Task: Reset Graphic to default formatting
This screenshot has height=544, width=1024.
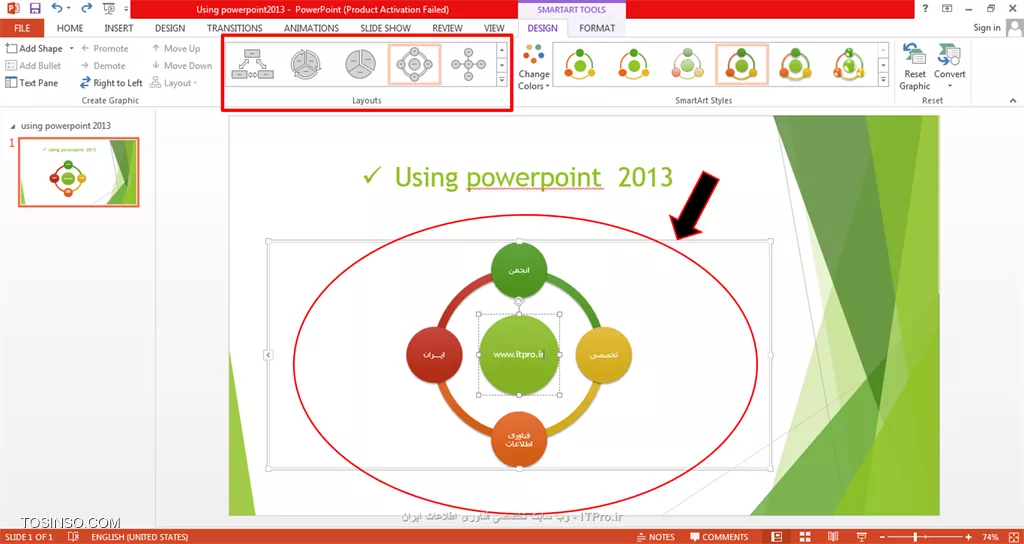Action: [914, 67]
